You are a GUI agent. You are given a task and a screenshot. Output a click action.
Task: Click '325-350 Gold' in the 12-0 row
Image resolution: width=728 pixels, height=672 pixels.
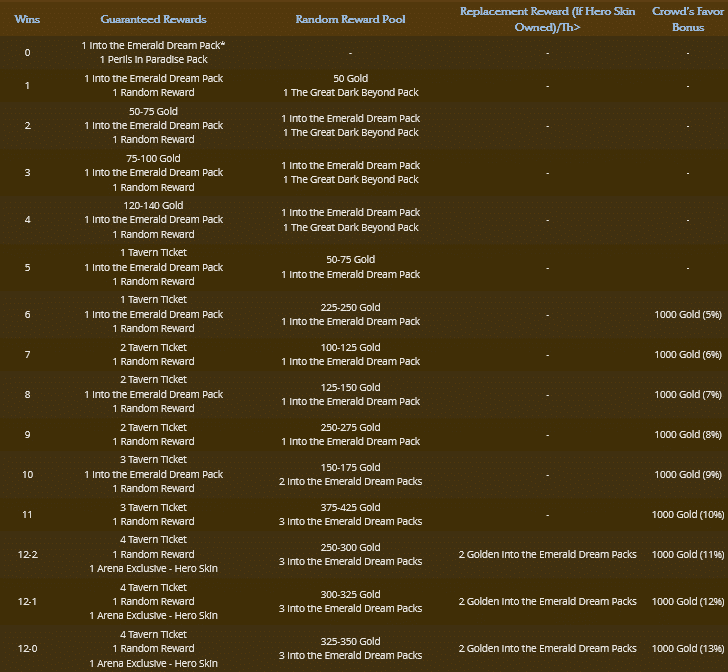[351, 641]
